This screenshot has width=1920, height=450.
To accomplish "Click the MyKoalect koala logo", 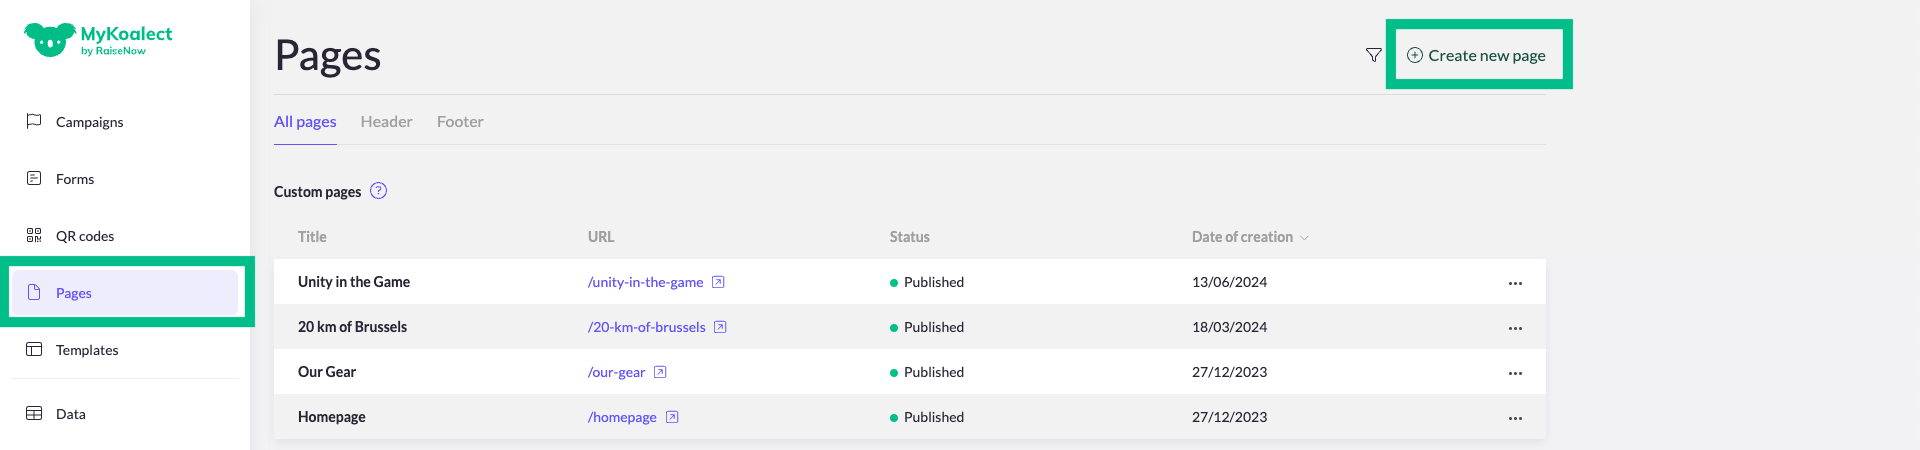I will [x=50, y=40].
